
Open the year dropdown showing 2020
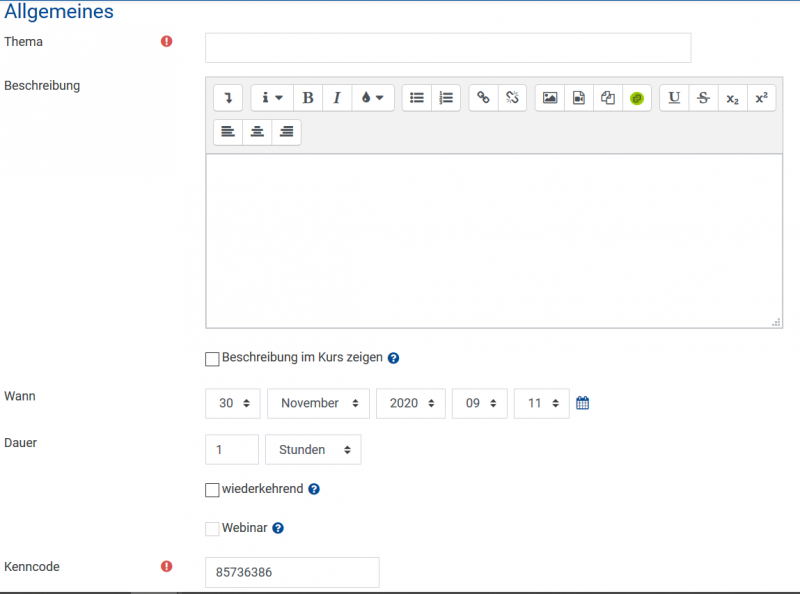[x=411, y=404]
